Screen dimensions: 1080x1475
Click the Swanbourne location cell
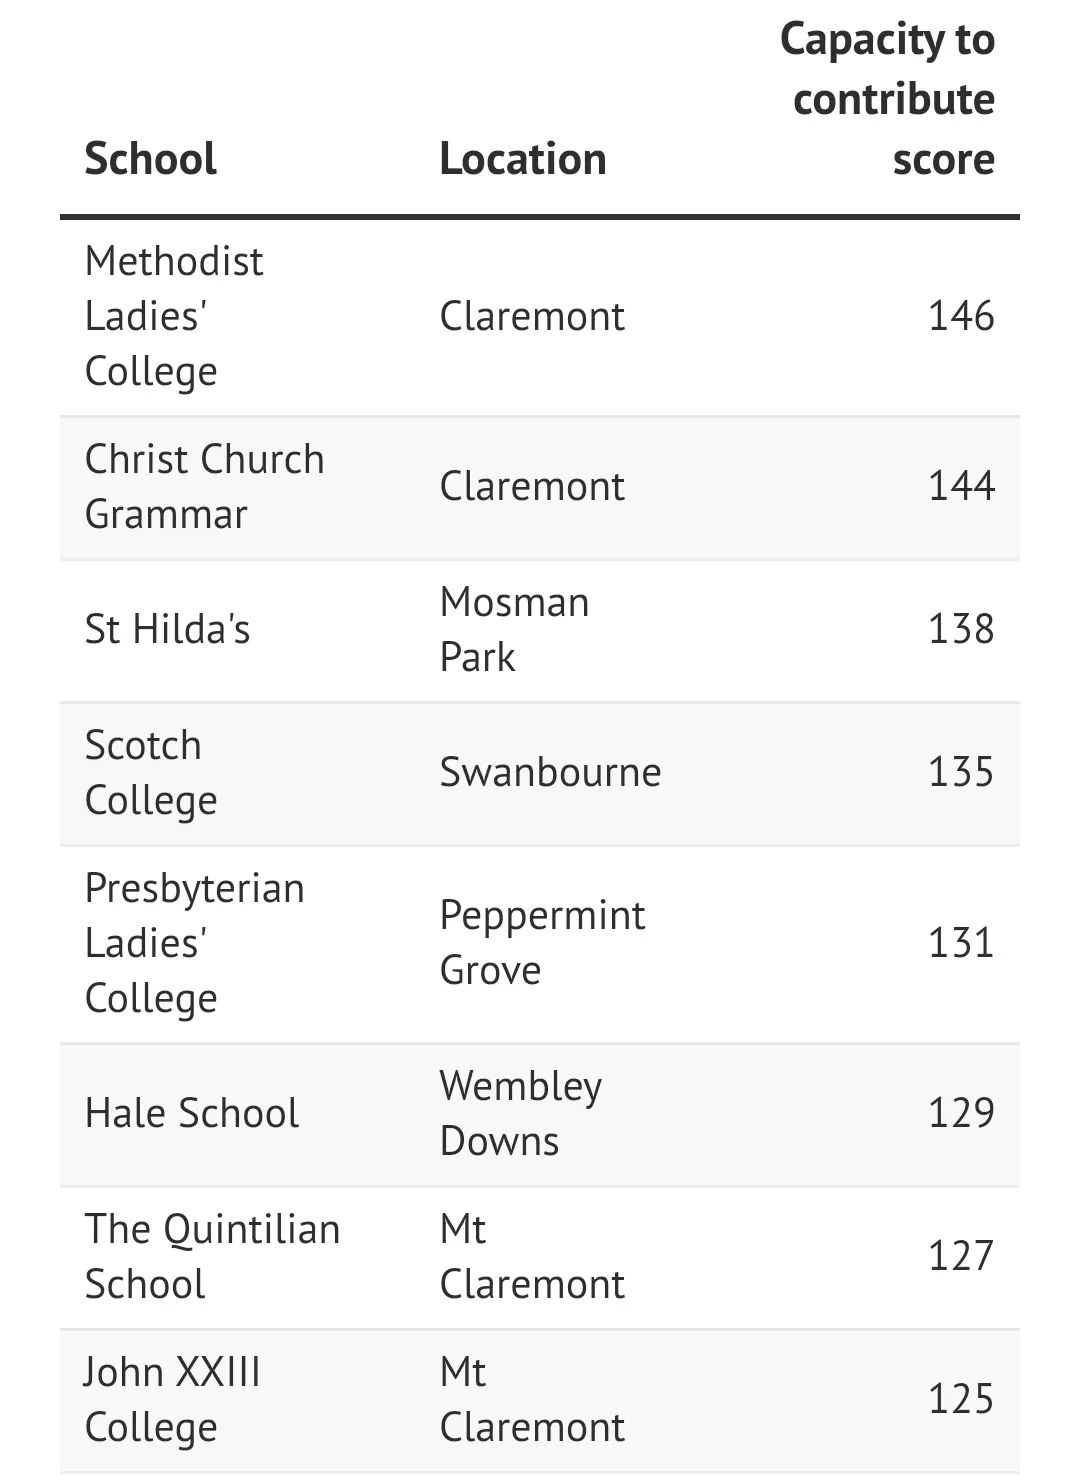pos(550,772)
